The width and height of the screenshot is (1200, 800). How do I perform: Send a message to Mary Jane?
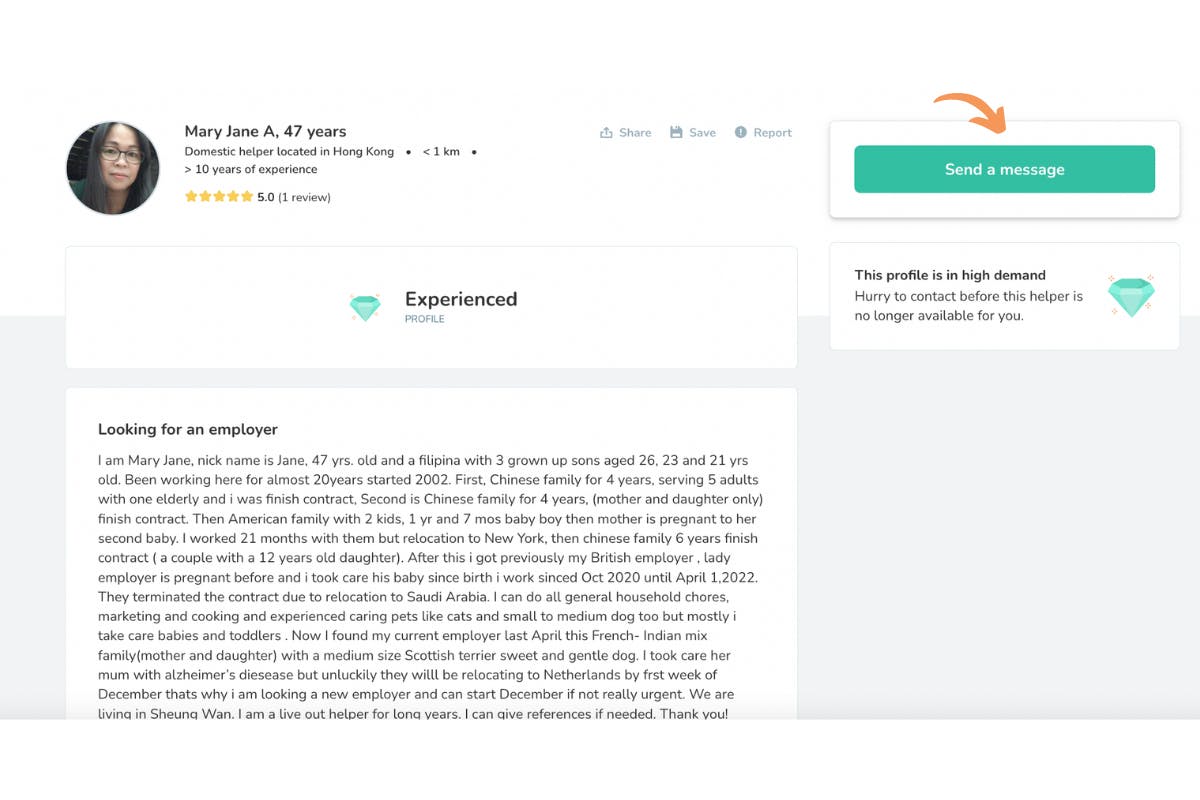point(1003,169)
